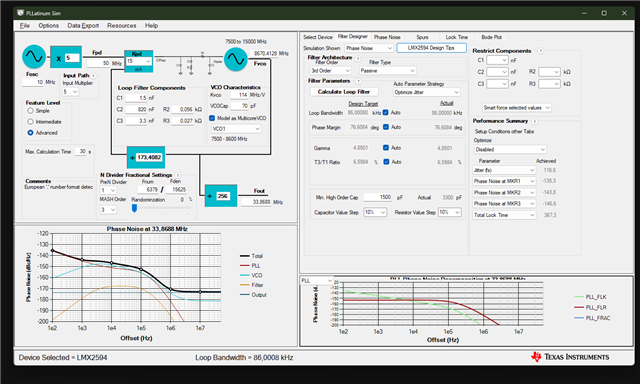Click the divide symbol on 256 output divider

click(210, 196)
